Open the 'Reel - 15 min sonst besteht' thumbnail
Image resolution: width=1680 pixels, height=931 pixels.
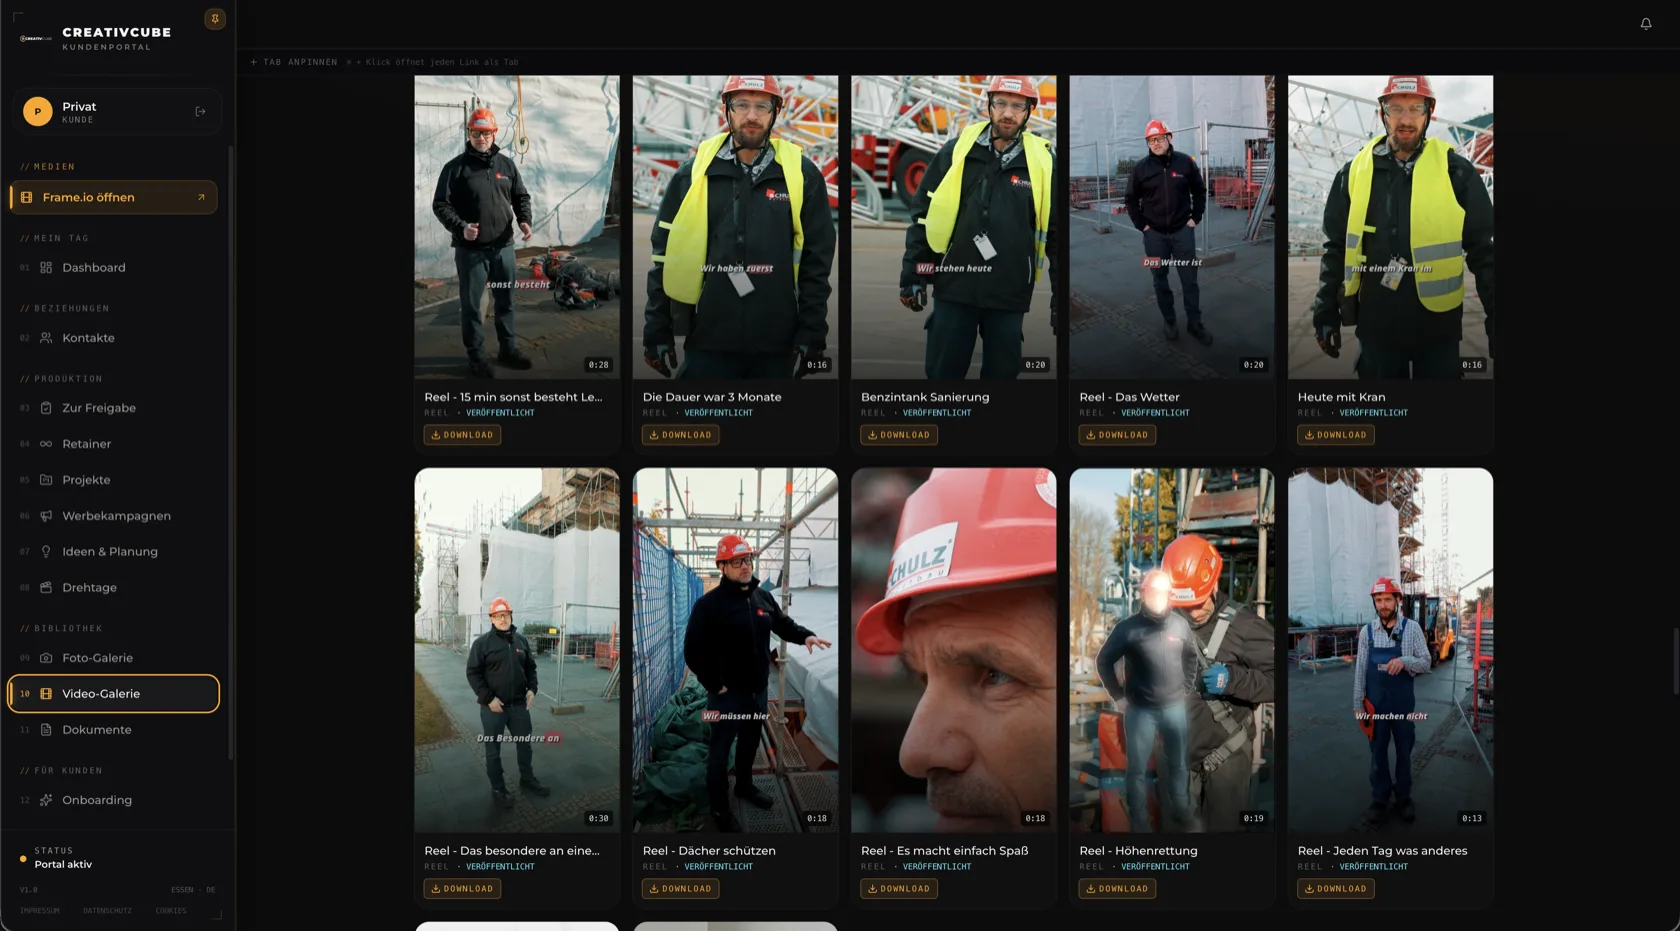[x=517, y=227]
